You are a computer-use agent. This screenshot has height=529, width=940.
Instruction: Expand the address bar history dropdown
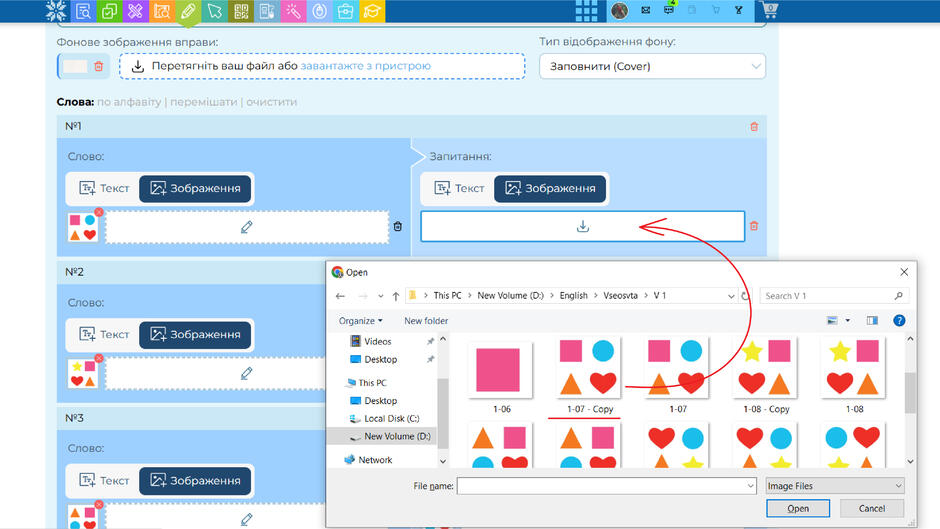[731, 296]
